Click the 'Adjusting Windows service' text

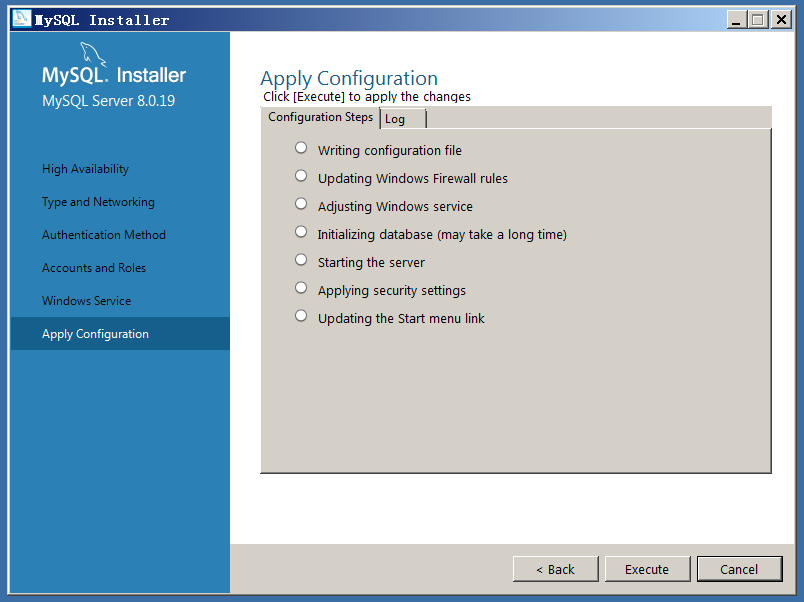(x=395, y=207)
